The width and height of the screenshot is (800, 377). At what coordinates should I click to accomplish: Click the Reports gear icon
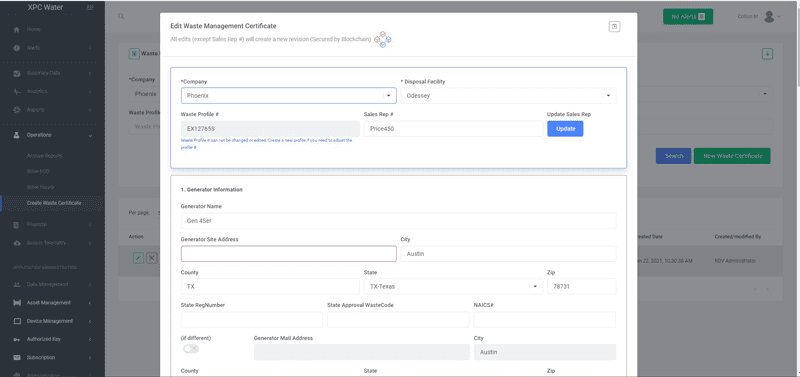point(16,110)
